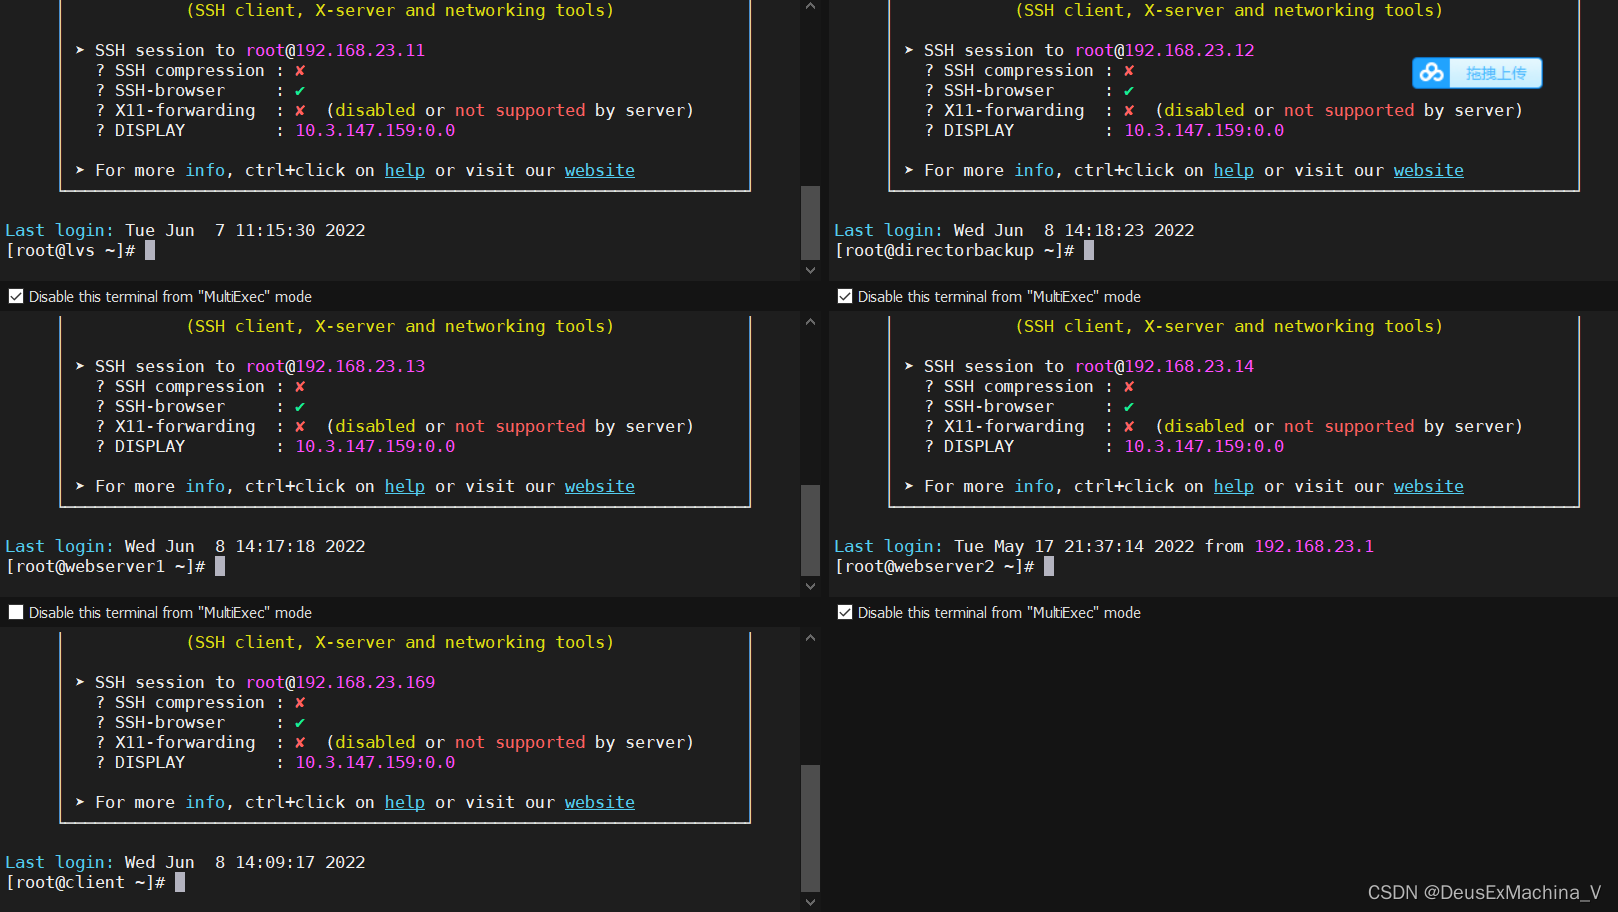Click scroll-up arrow of client terminal
The image size is (1618, 912).
coord(810,638)
